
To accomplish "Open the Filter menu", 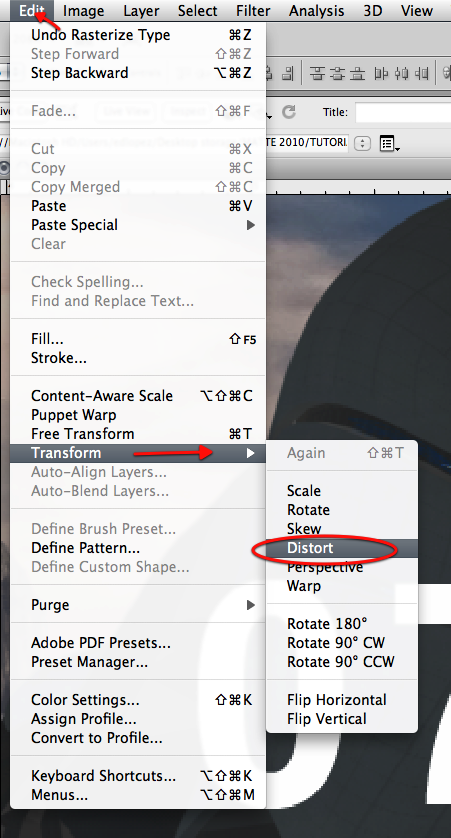I will tap(253, 10).
